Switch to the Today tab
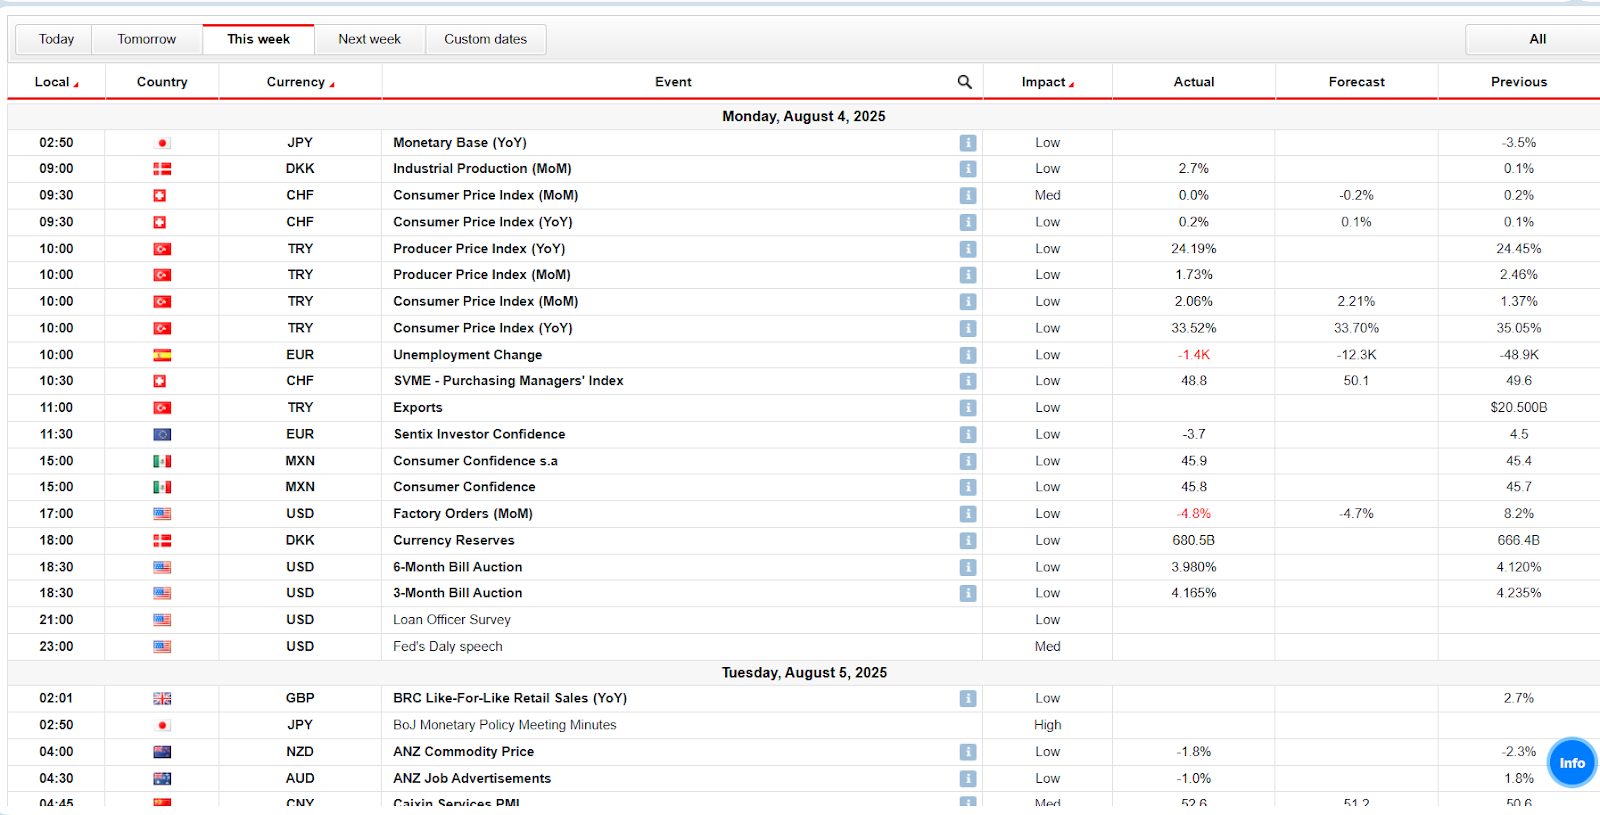This screenshot has width=1600, height=815. (56, 39)
